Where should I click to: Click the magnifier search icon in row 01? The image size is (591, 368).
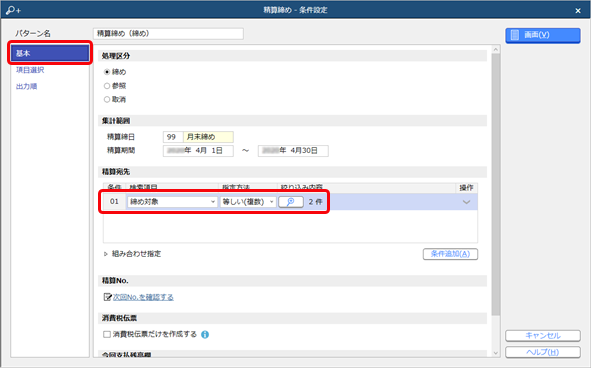291,202
